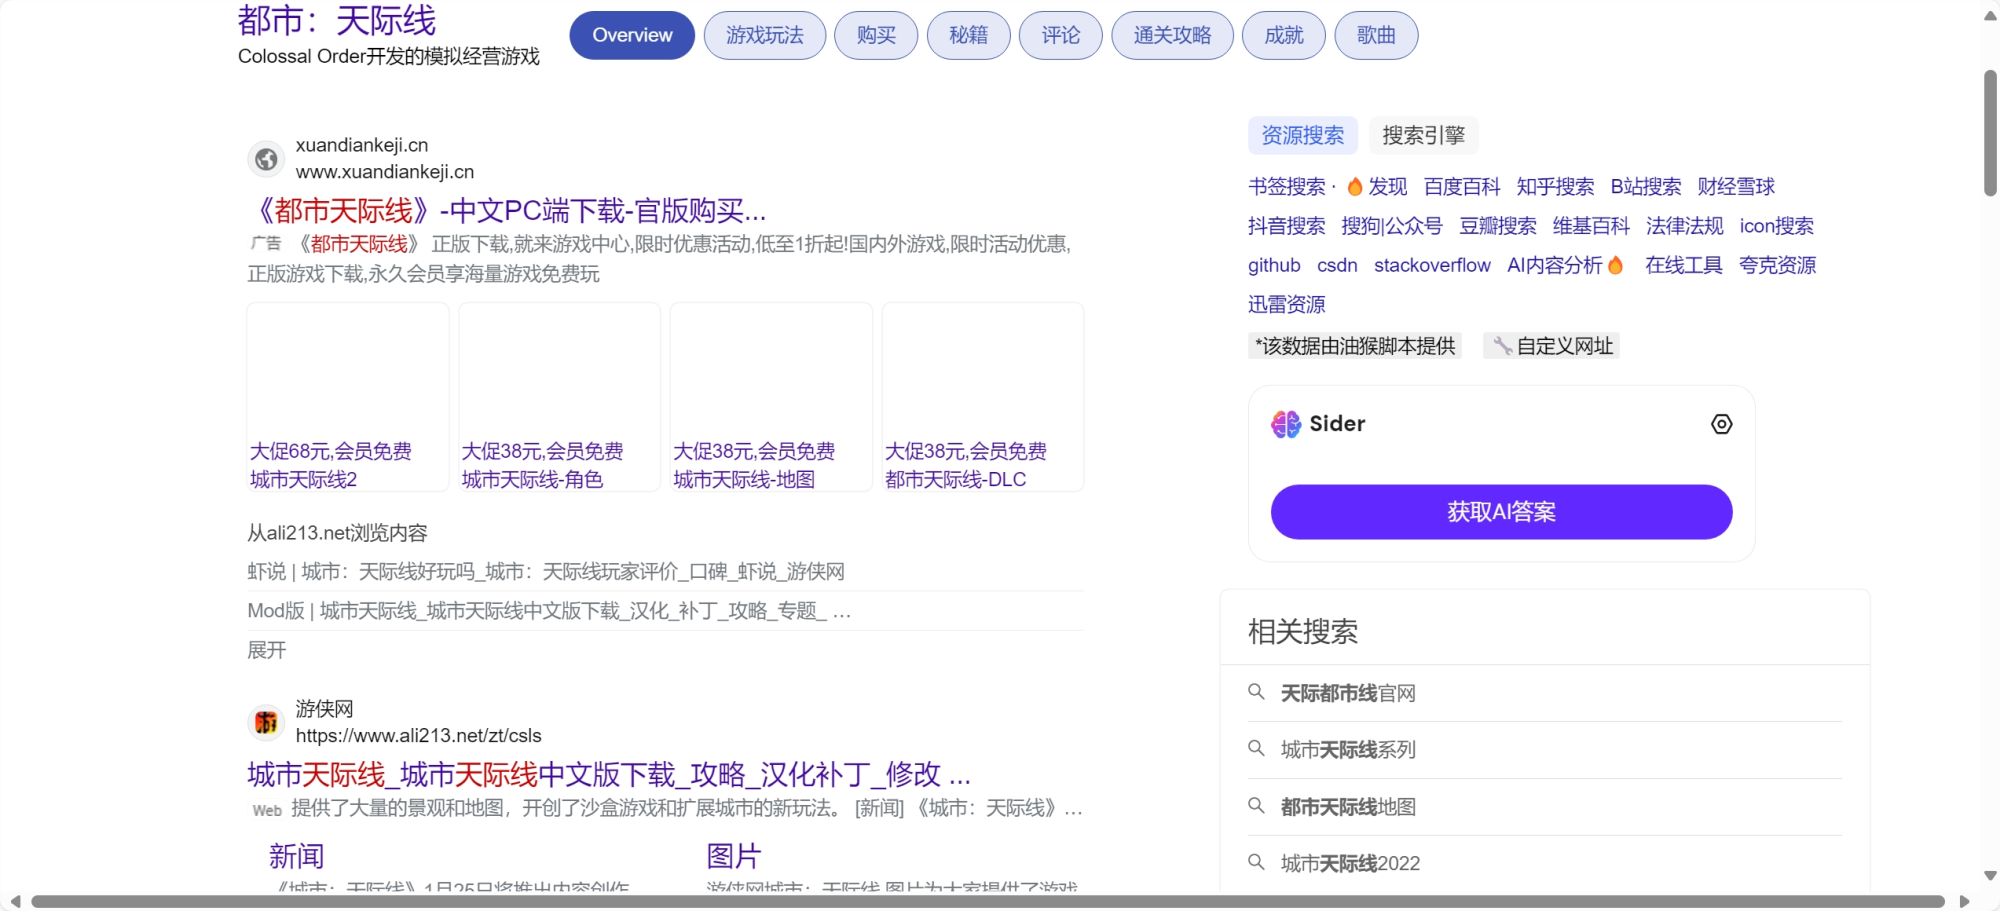2000x911 pixels.
Task: Select the Overview tab
Action: (x=632, y=35)
